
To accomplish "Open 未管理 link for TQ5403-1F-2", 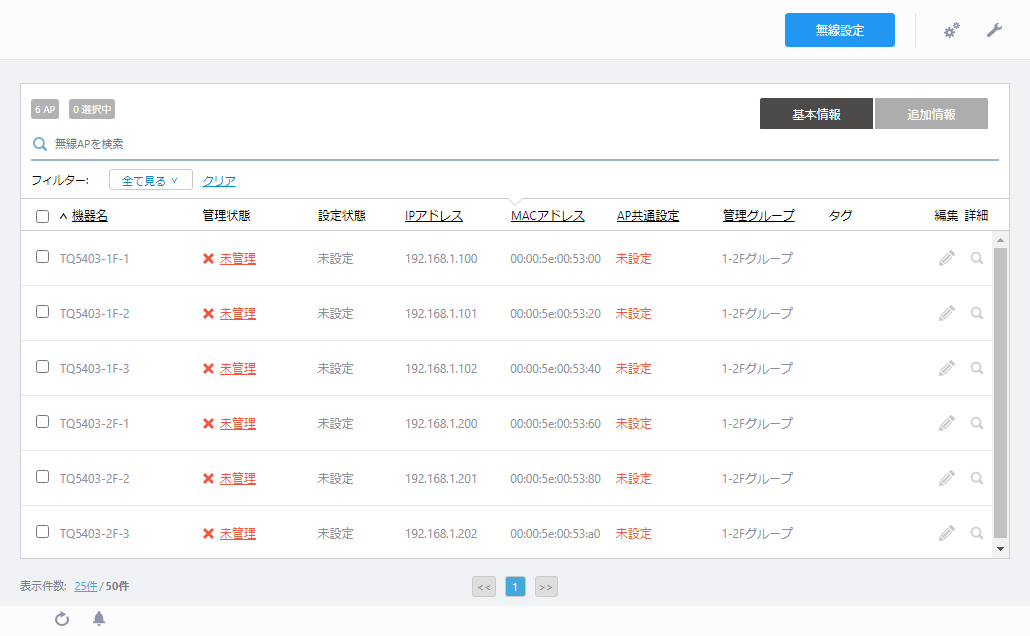I will pyautogui.click(x=237, y=314).
